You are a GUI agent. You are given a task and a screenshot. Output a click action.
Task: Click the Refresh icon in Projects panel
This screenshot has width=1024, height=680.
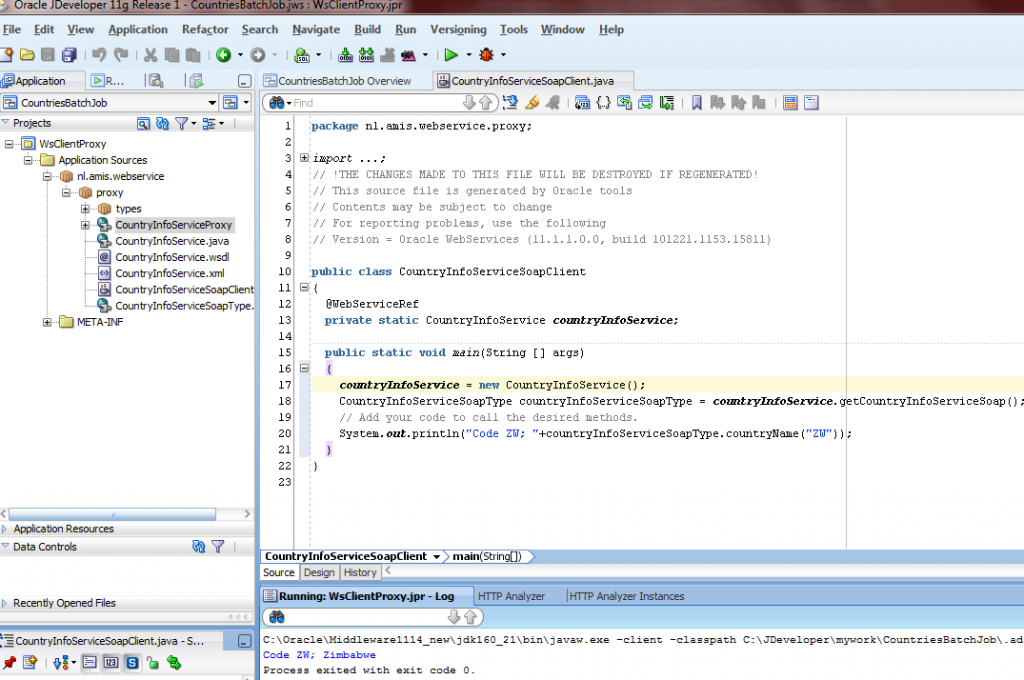(x=162, y=123)
